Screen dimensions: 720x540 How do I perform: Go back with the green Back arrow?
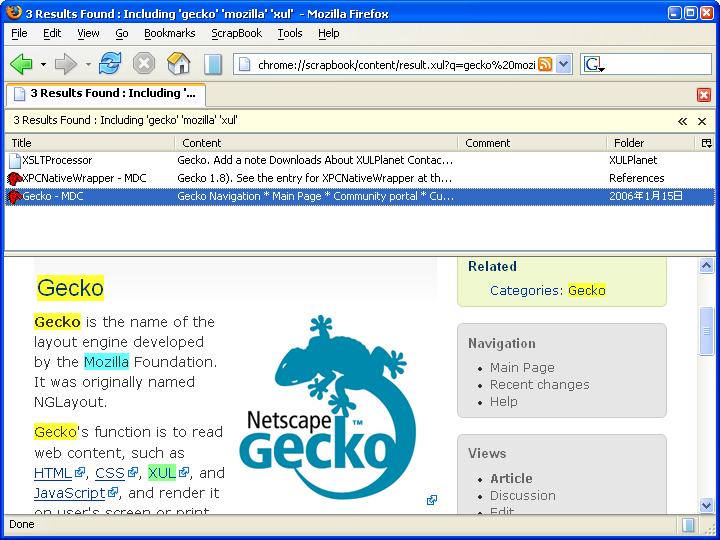click(22, 64)
